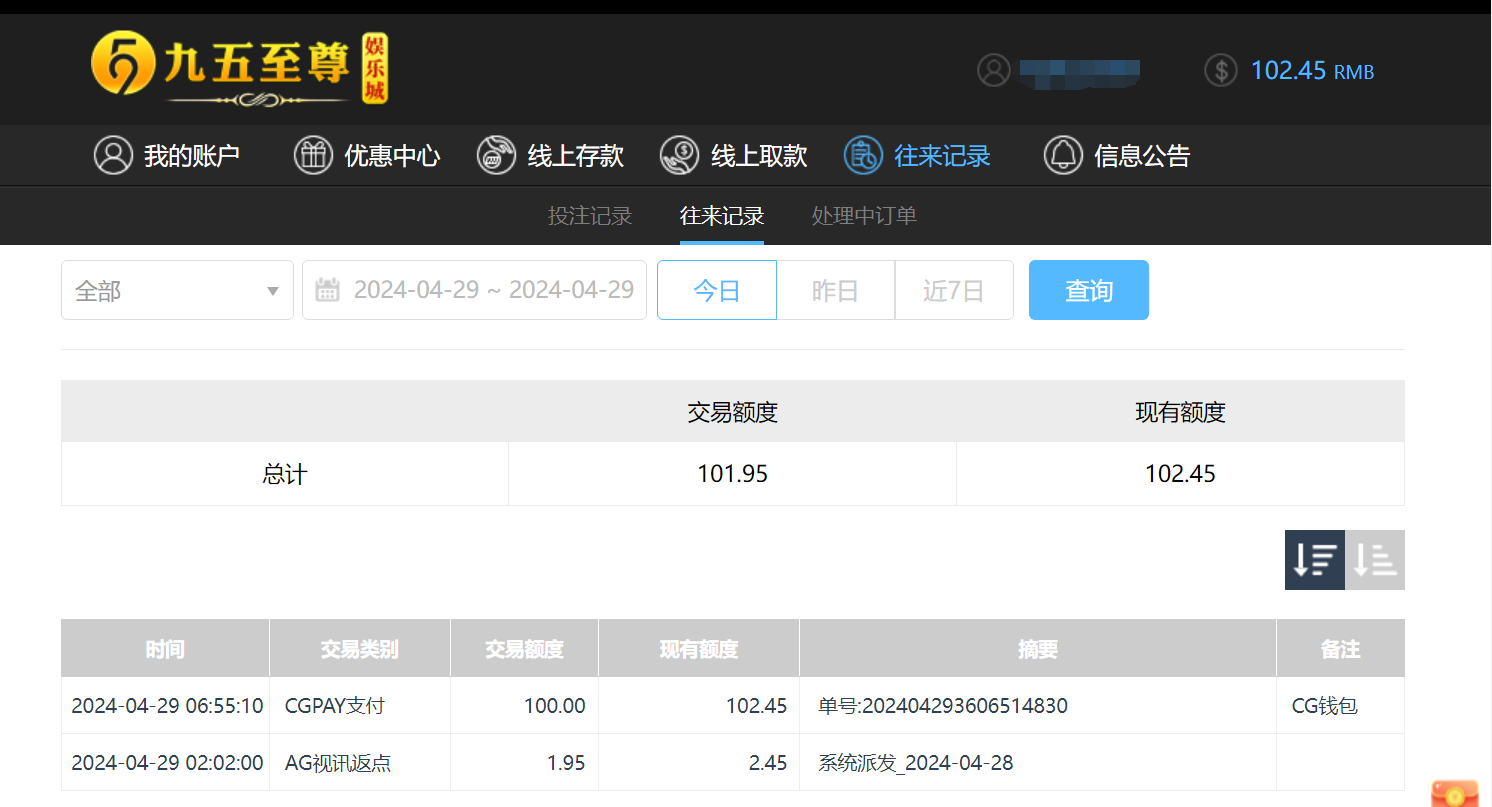1492x807 pixels.
Task: Click the calendar icon in date field
Action: click(x=327, y=290)
